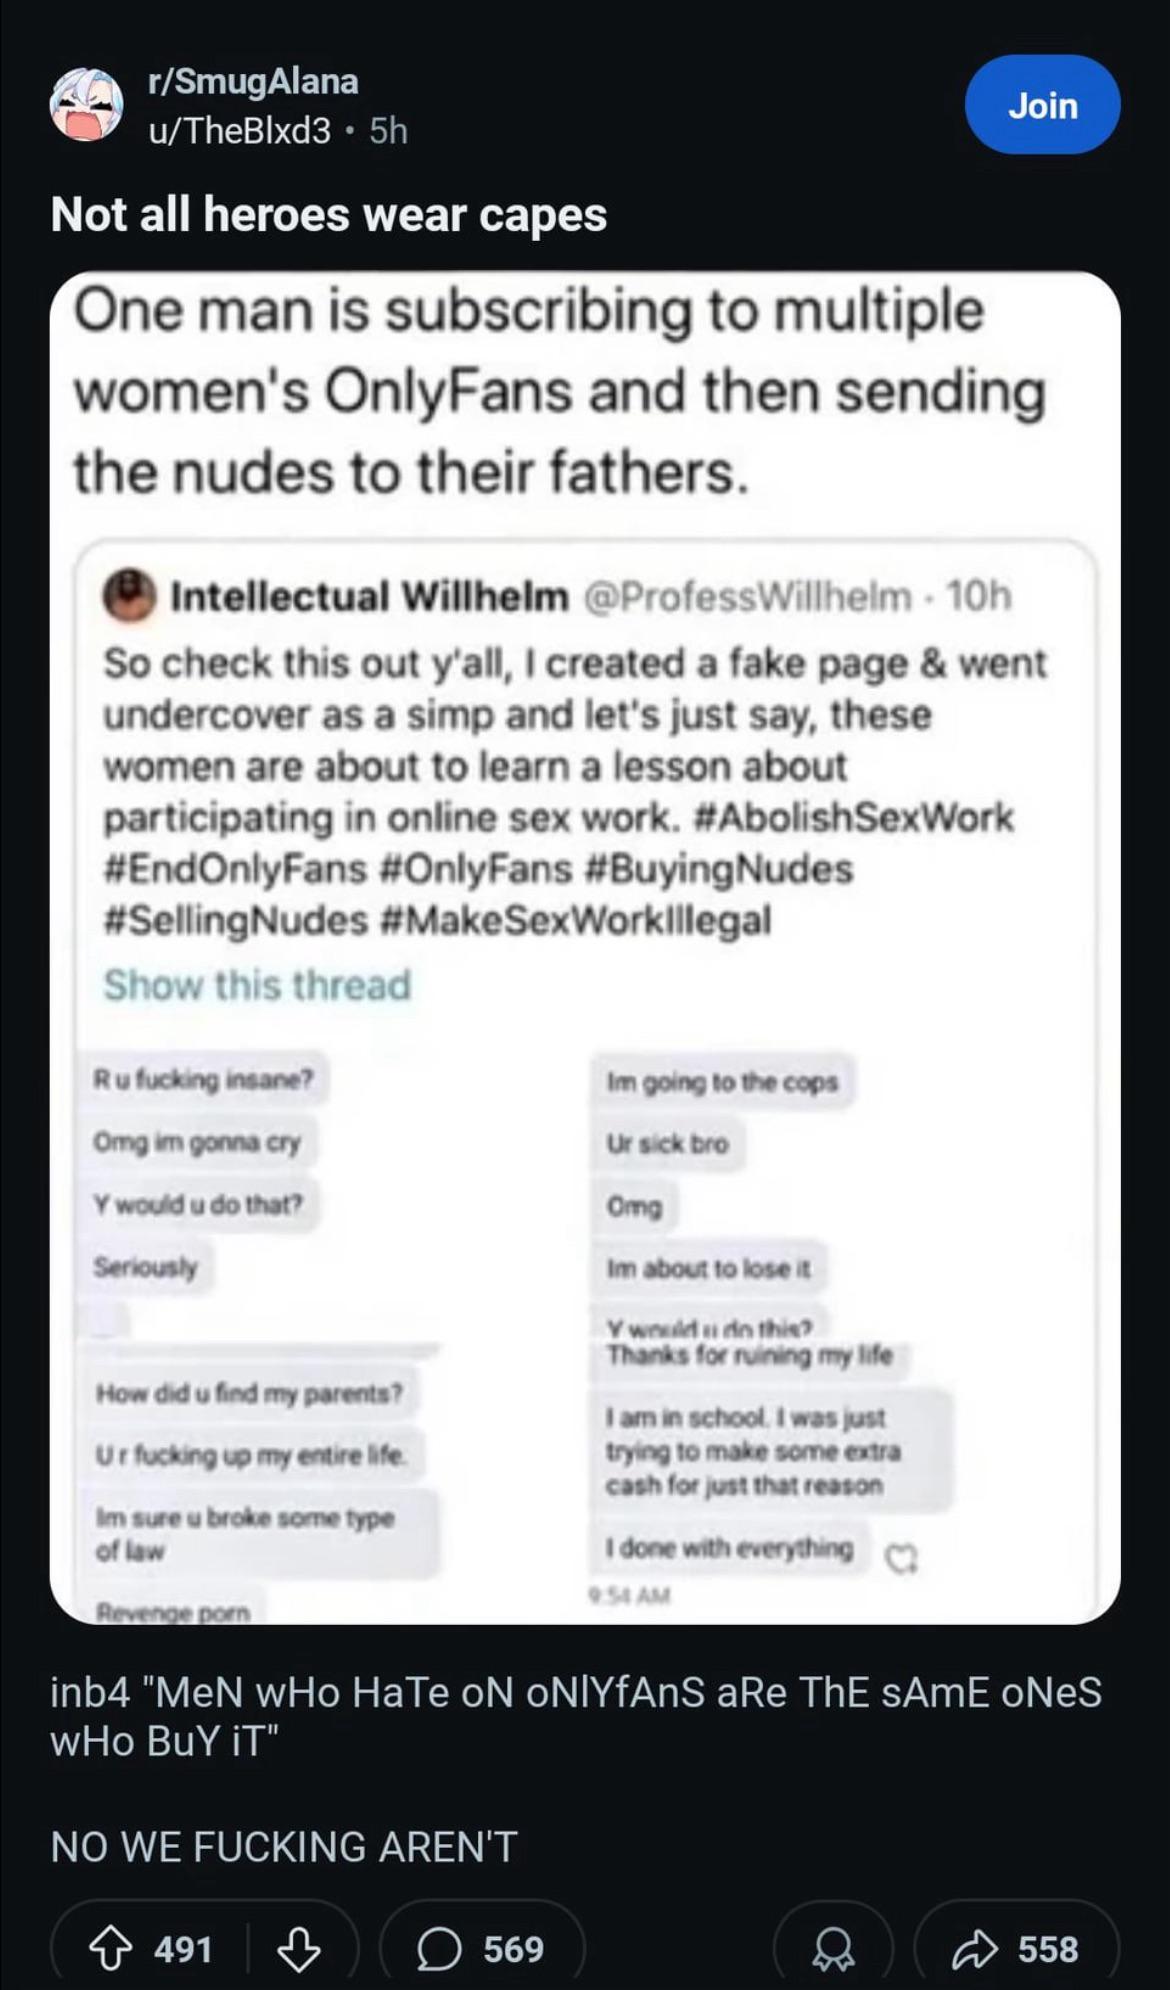
Task: Open the 569 comments
Action: [482, 1949]
